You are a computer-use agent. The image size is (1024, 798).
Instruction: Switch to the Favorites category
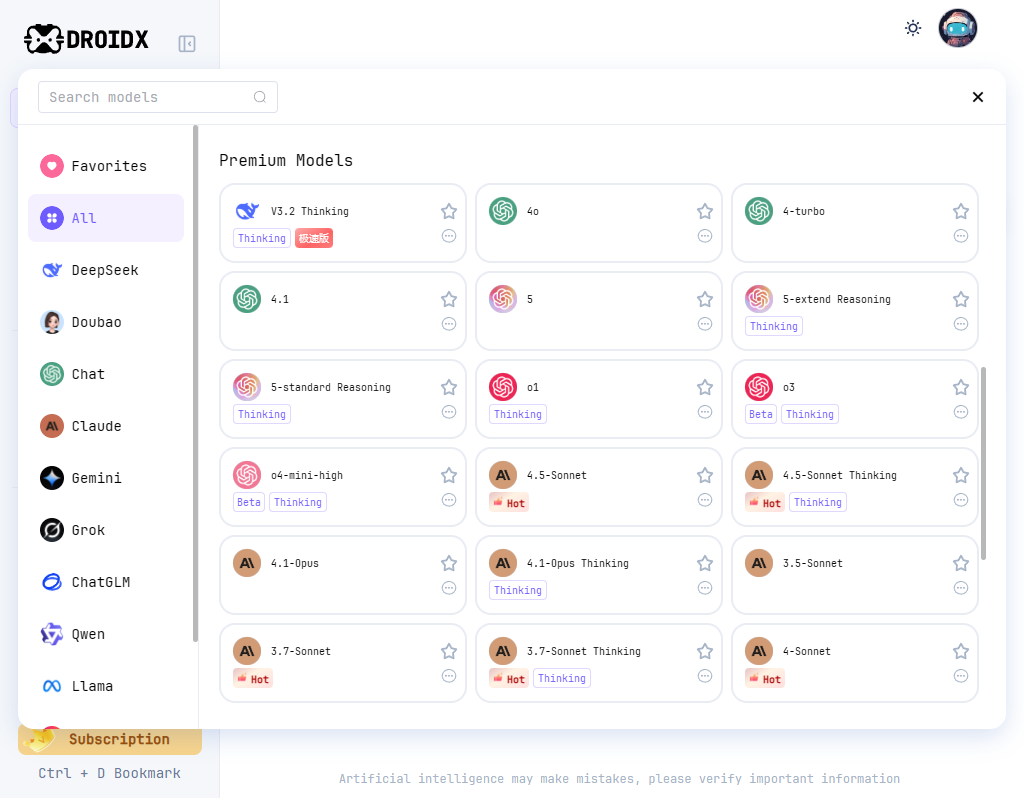click(106, 166)
